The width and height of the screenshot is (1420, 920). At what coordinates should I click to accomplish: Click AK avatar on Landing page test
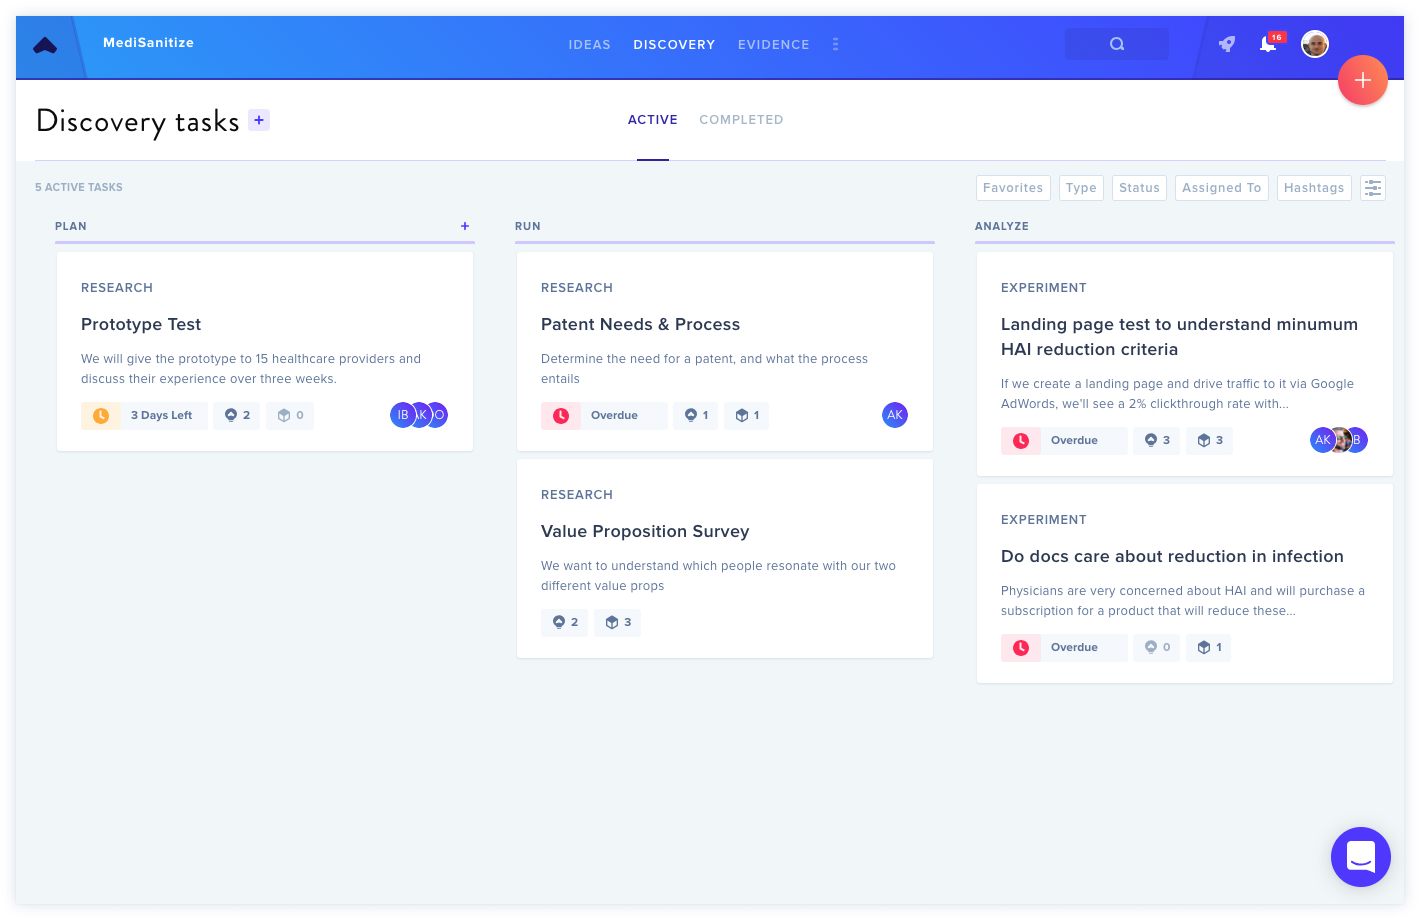click(1322, 440)
